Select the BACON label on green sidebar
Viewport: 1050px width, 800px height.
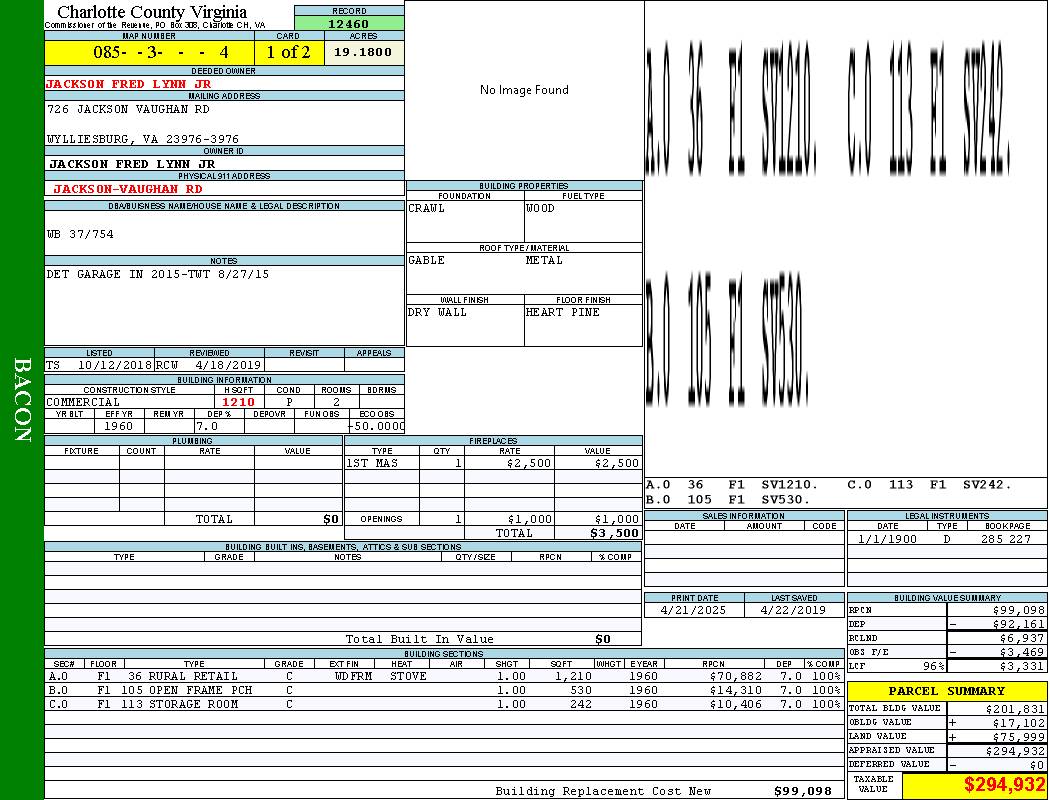(22, 400)
